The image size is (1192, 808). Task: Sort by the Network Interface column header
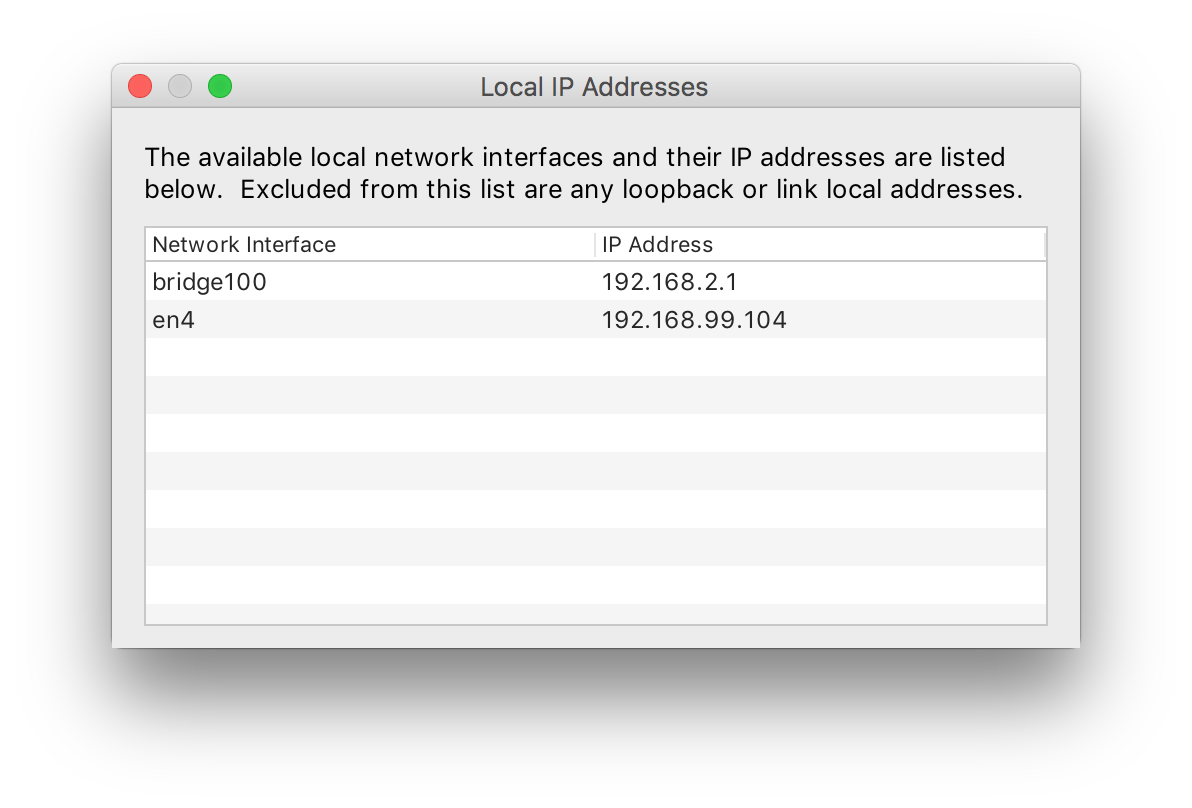pos(244,245)
